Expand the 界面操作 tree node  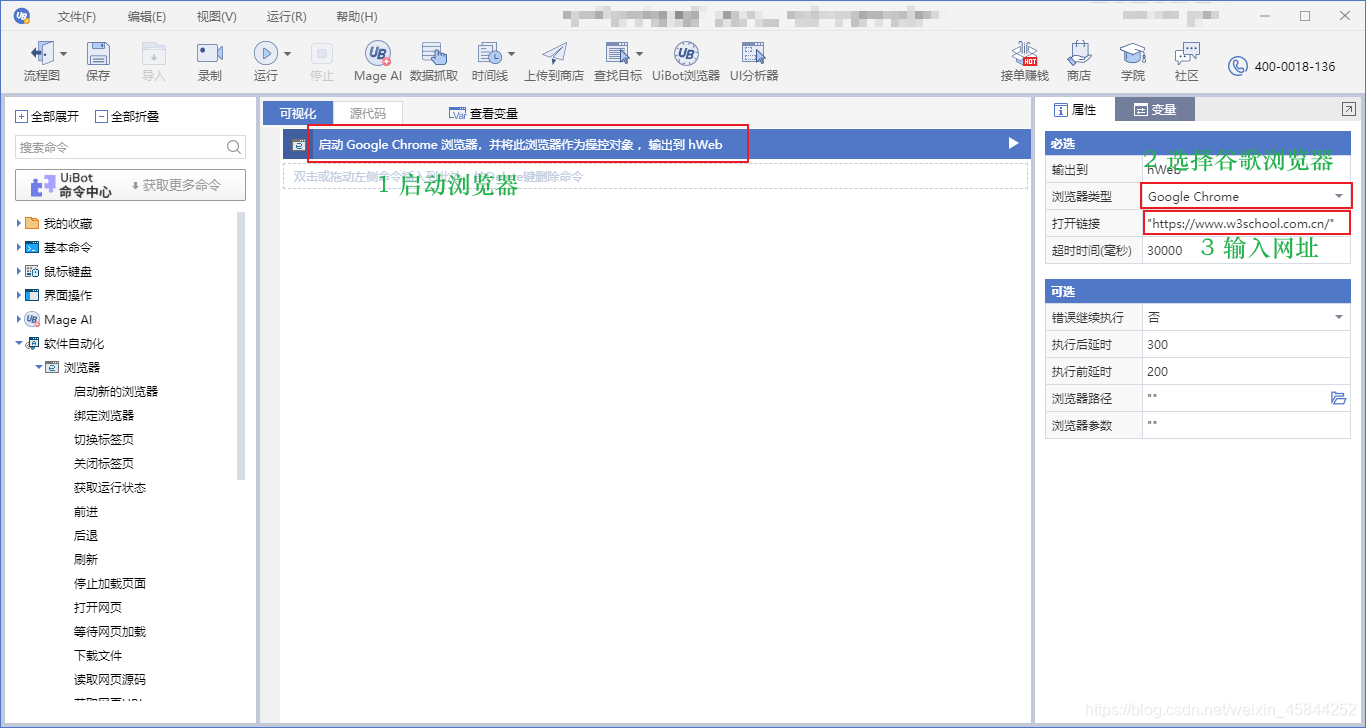(19, 295)
